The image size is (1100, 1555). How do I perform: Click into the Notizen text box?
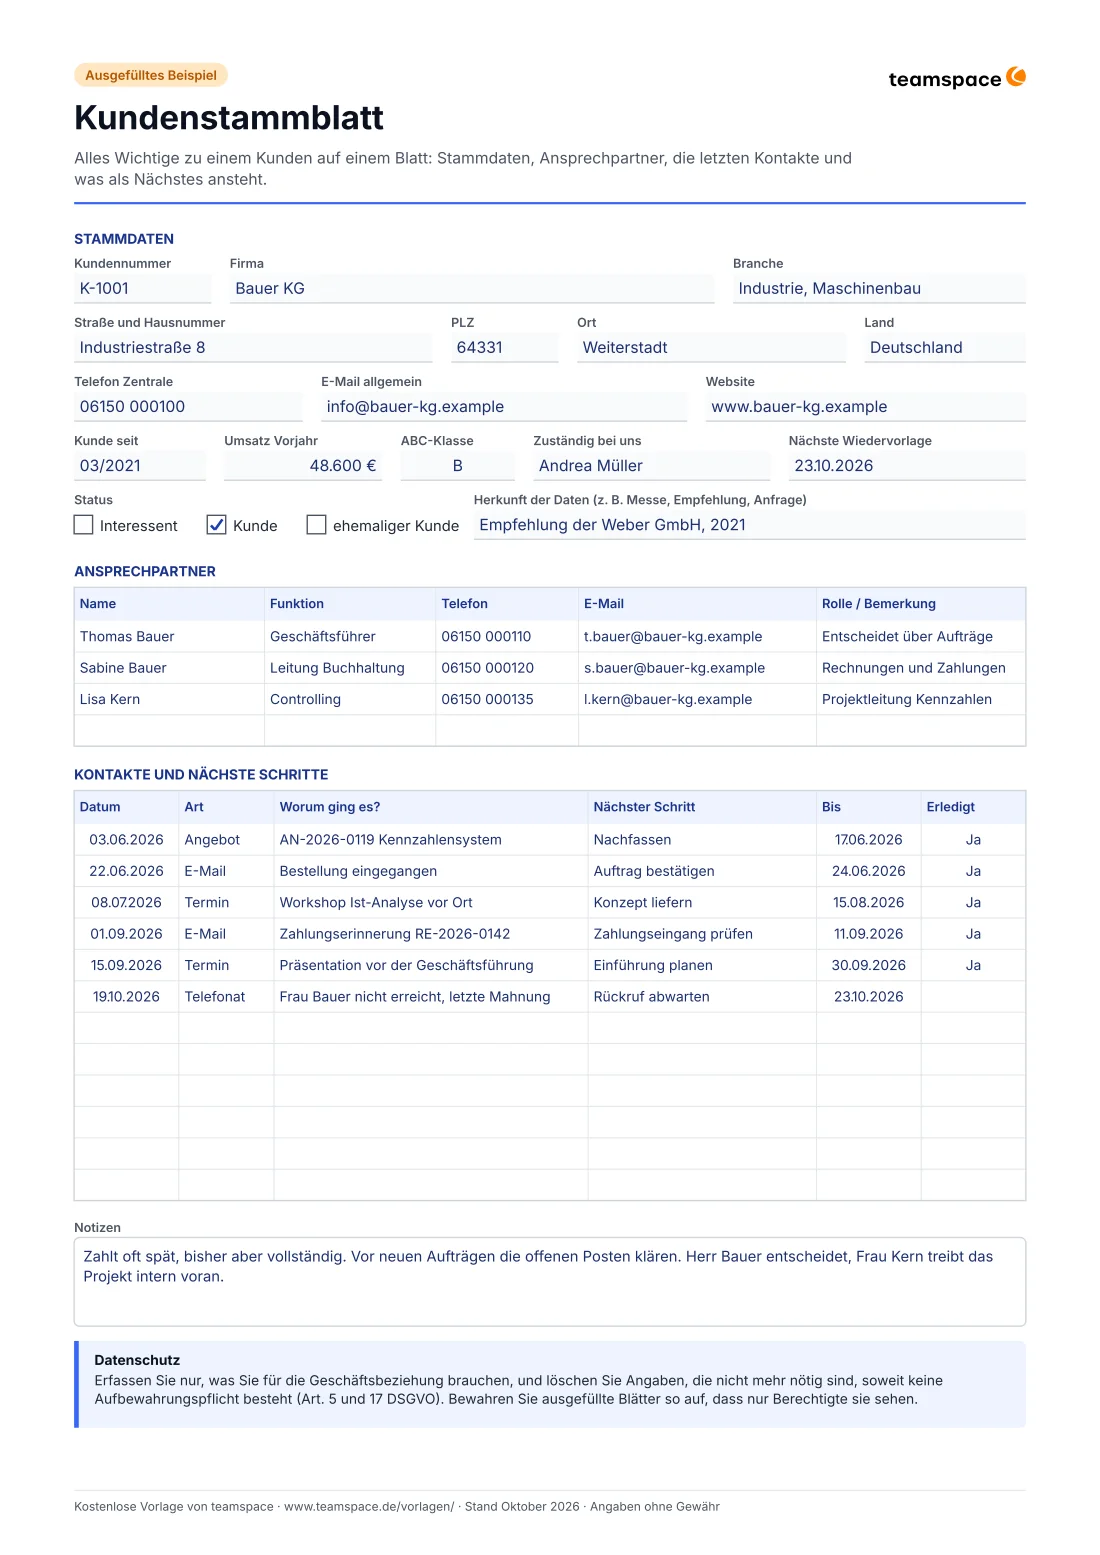click(x=550, y=1281)
